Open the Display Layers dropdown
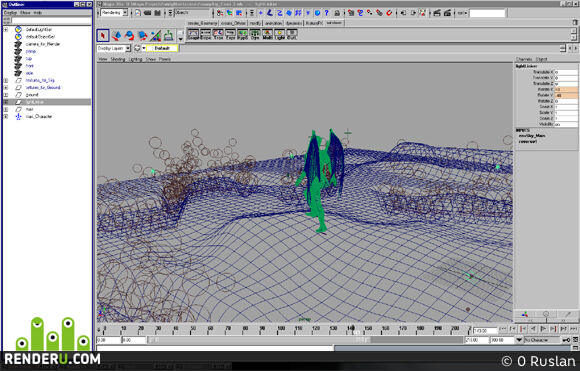580x371 pixels. pos(114,48)
